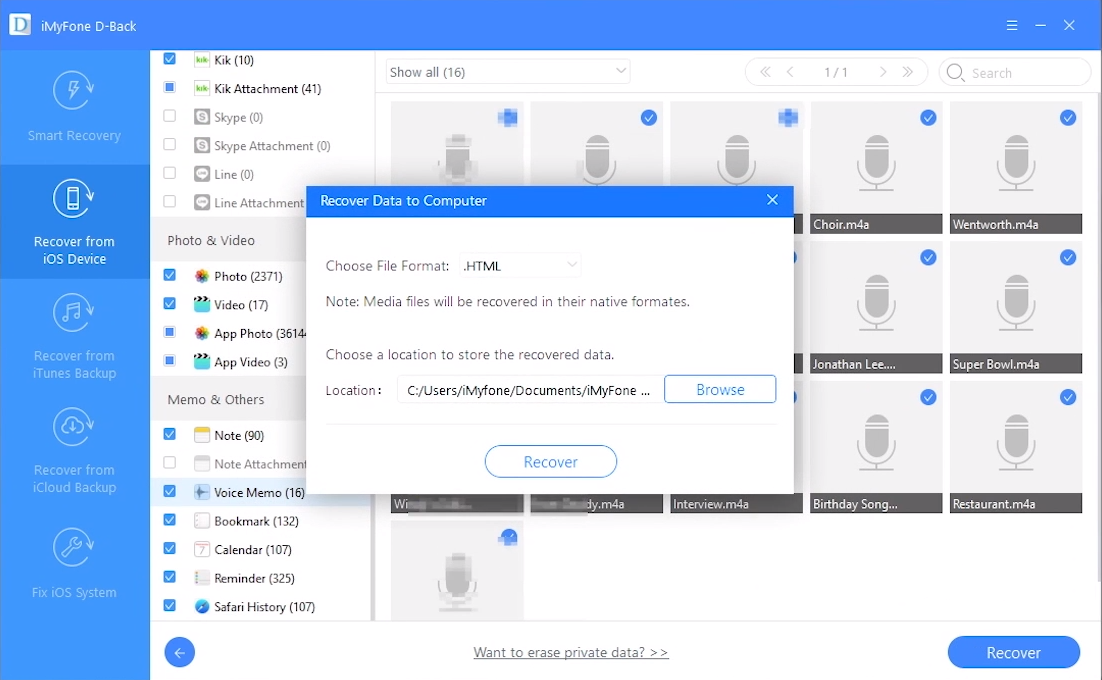Screen dimensions: 1102x680
Task: Open the Want to erase private data link
Action: [x=571, y=653]
